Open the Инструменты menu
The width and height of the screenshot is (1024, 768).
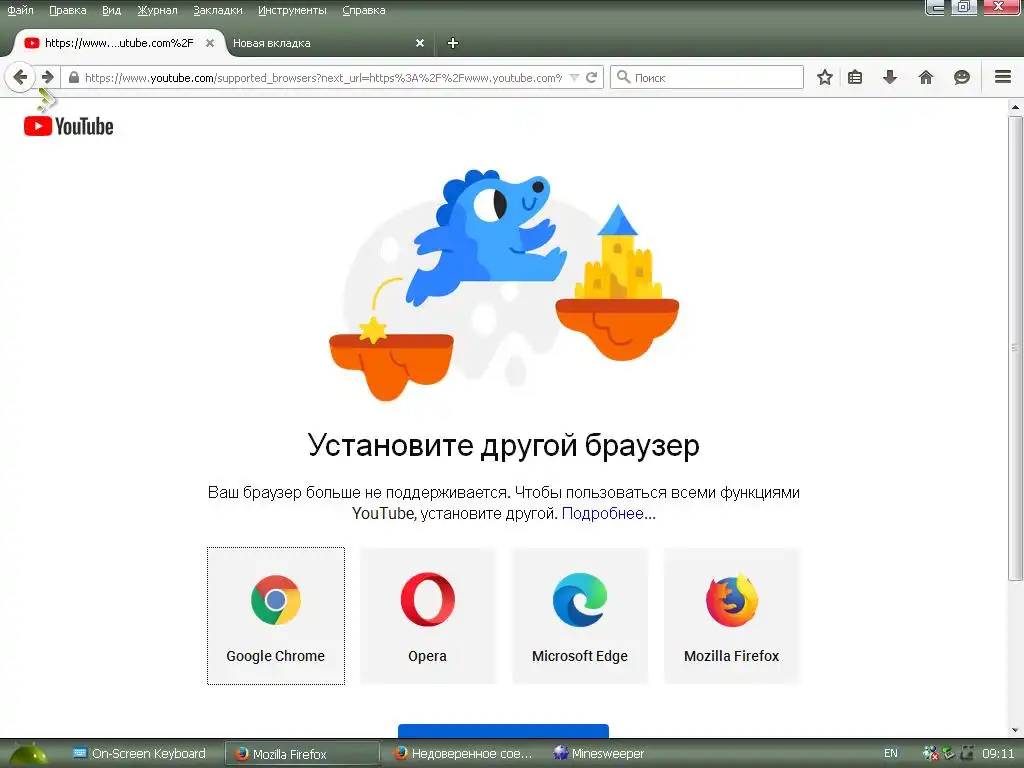click(292, 10)
